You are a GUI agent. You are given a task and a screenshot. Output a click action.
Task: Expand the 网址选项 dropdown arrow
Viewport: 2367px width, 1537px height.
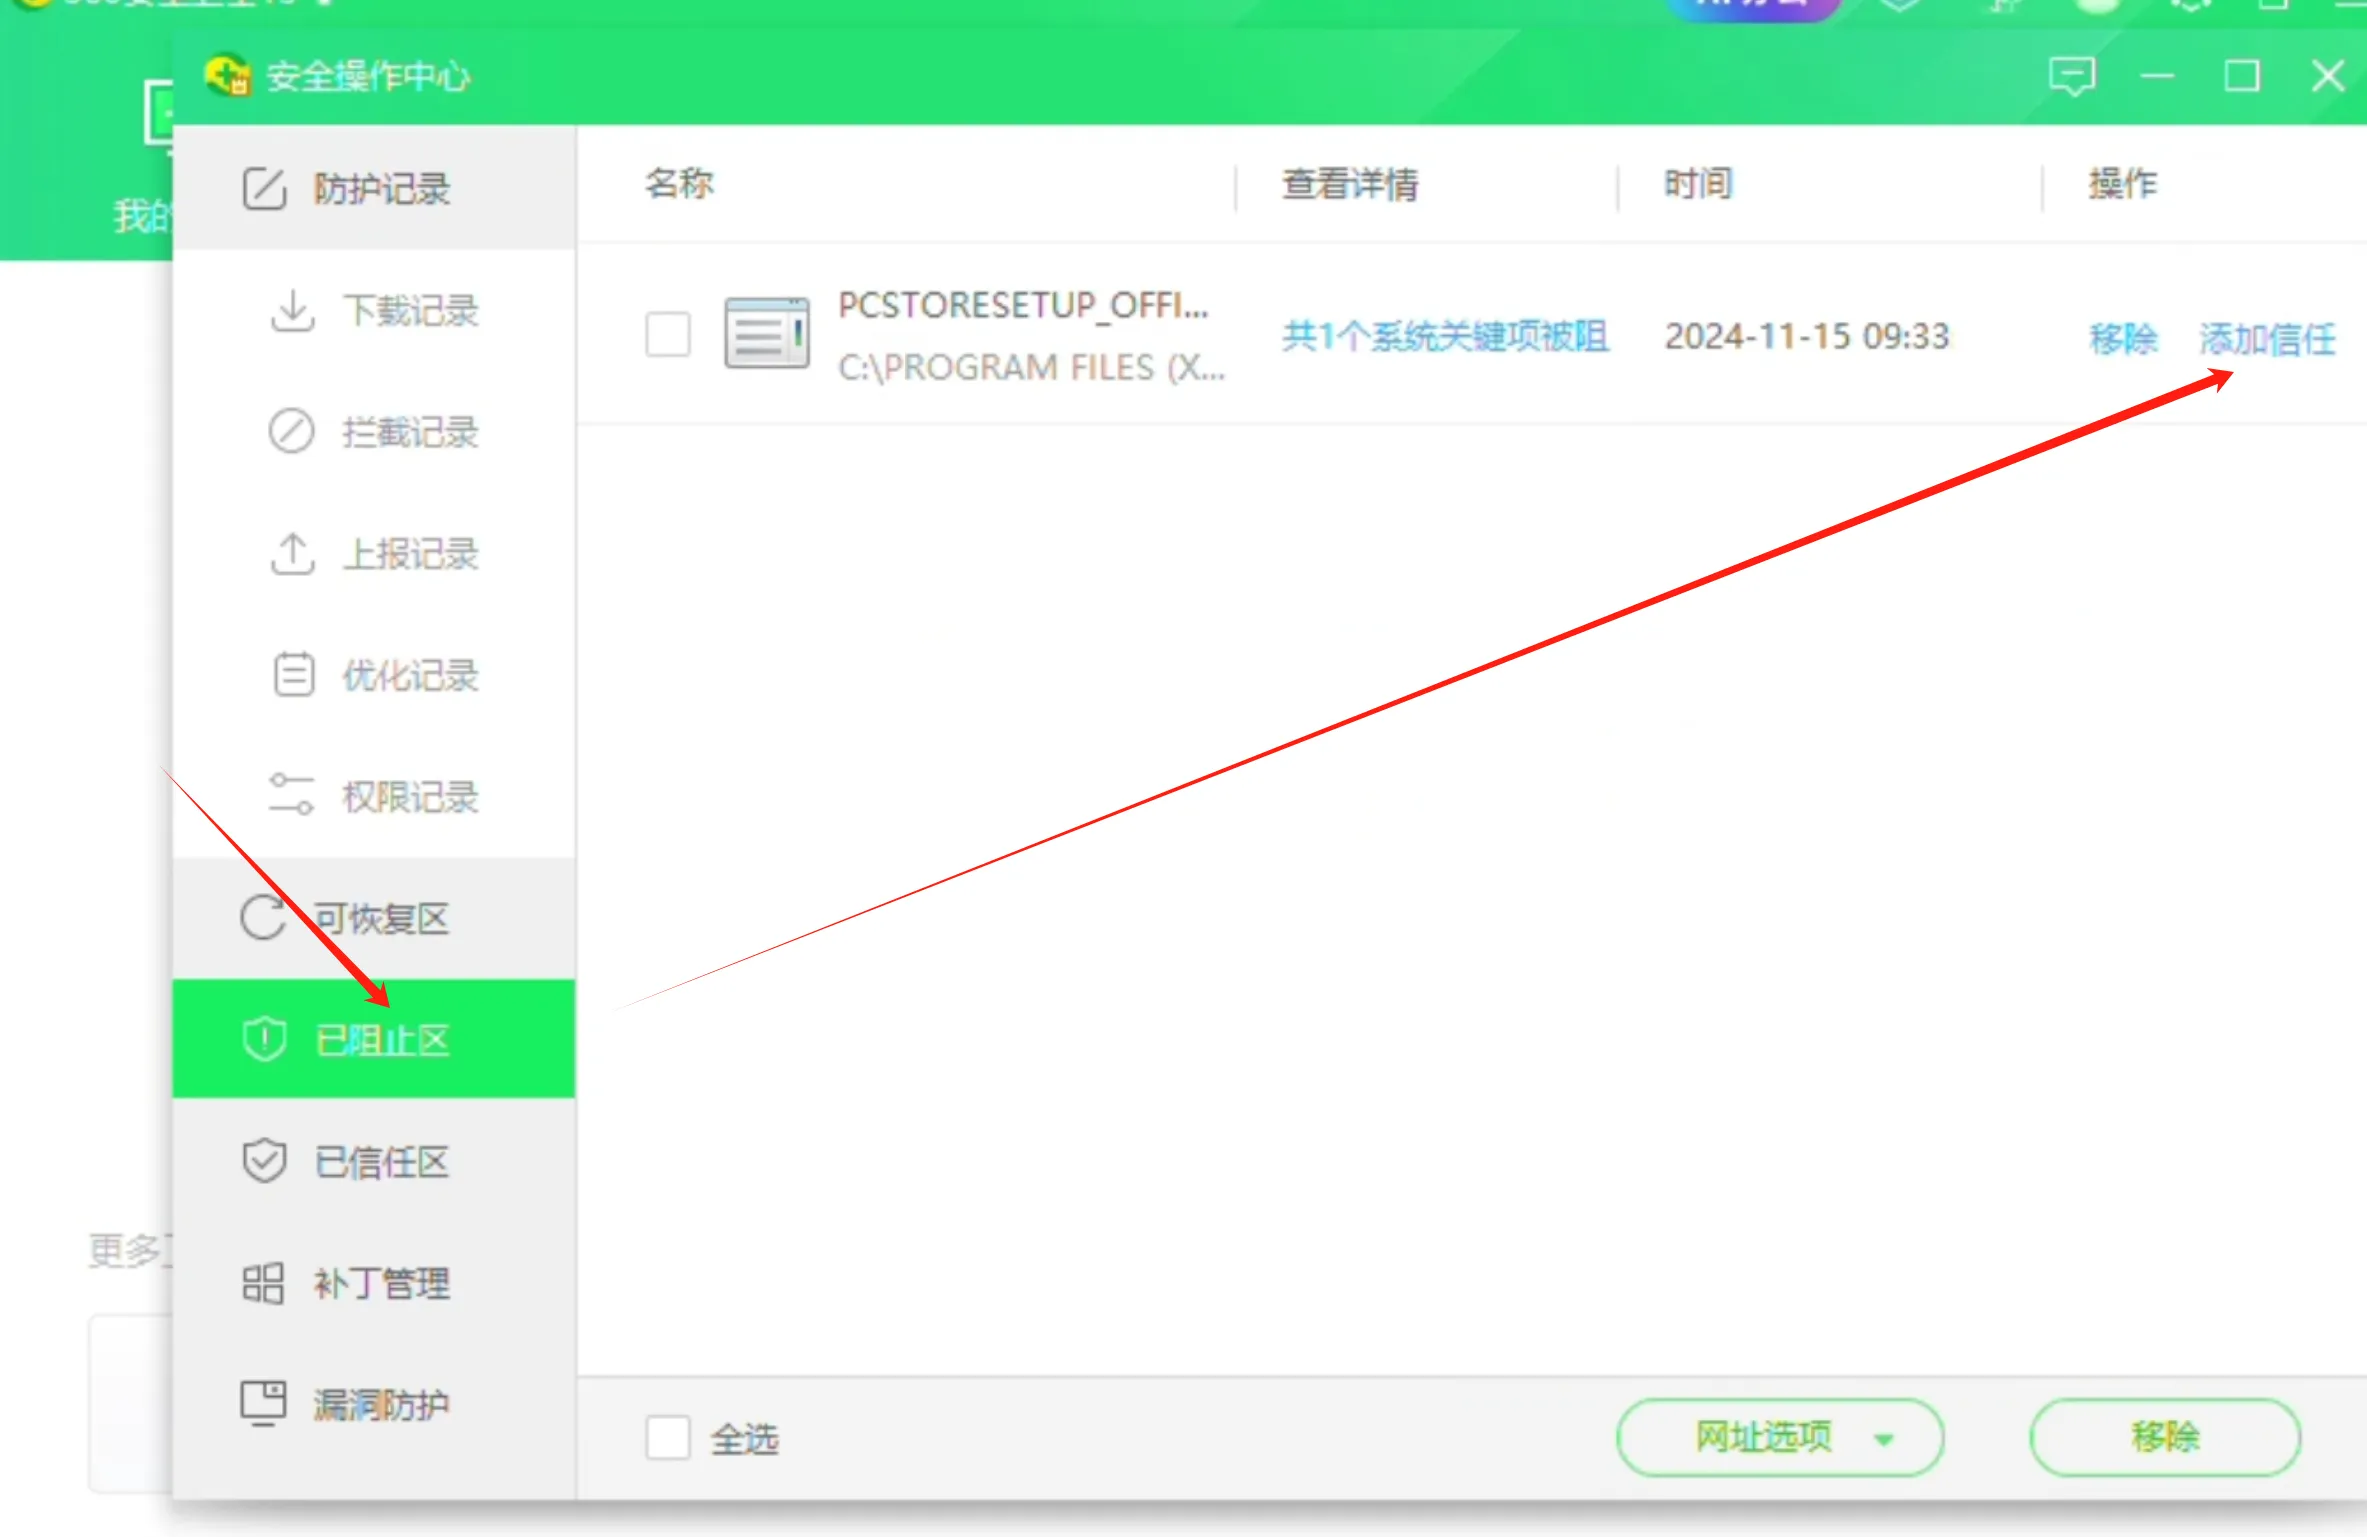point(1884,1439)
